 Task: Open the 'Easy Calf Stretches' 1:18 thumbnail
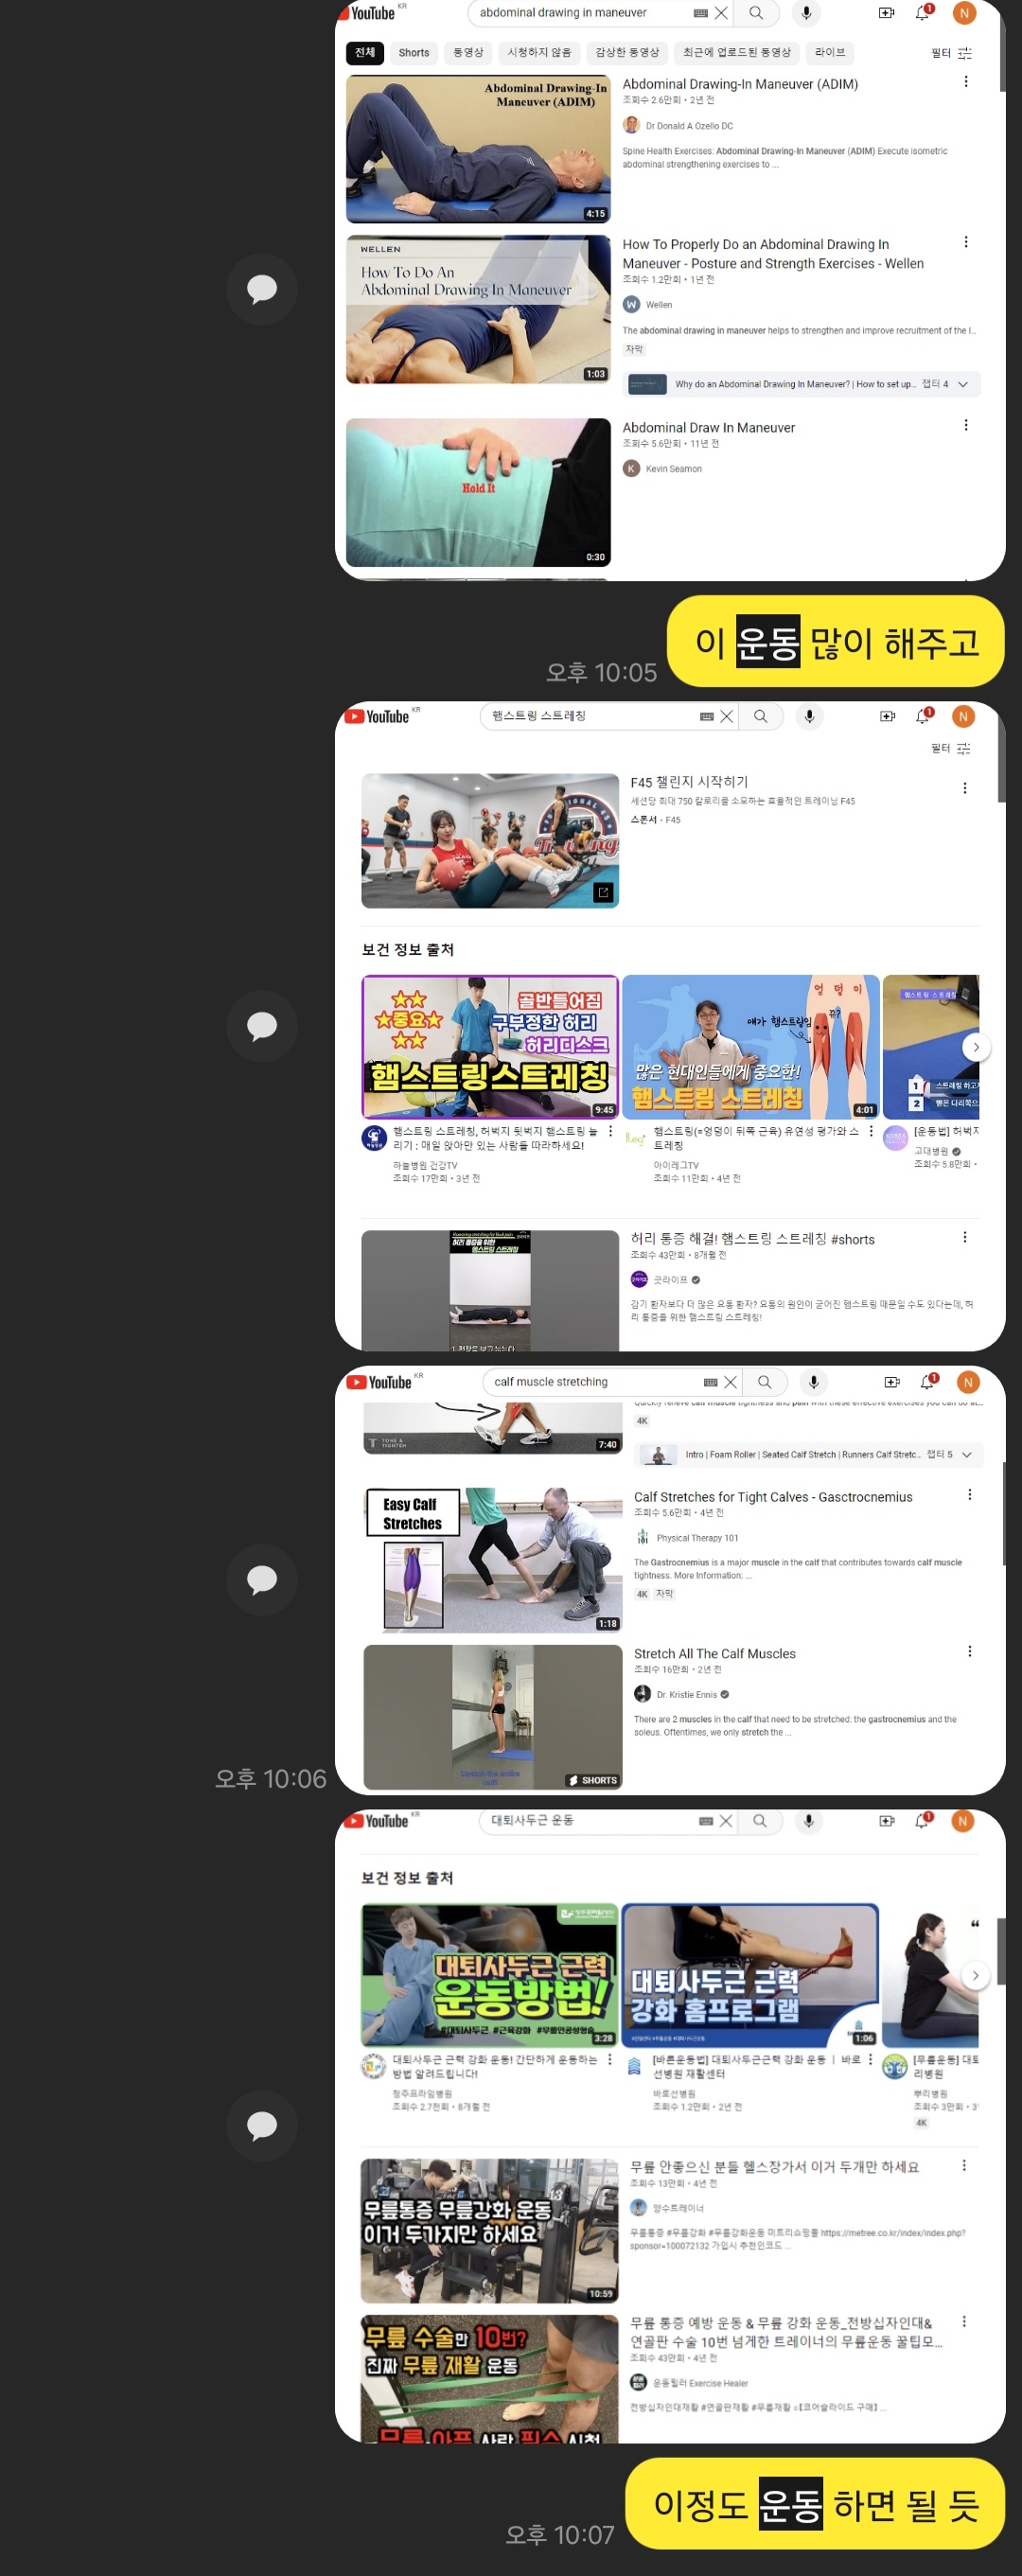493,1559
